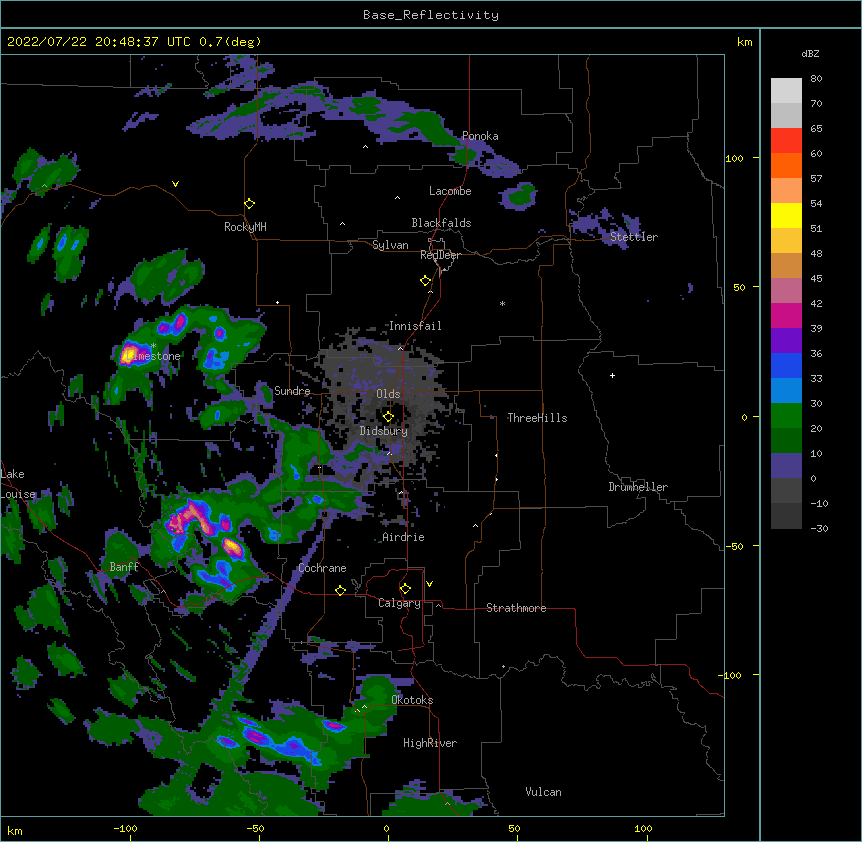
Task: Click the HighRiver city label
Action: (430, 743)
